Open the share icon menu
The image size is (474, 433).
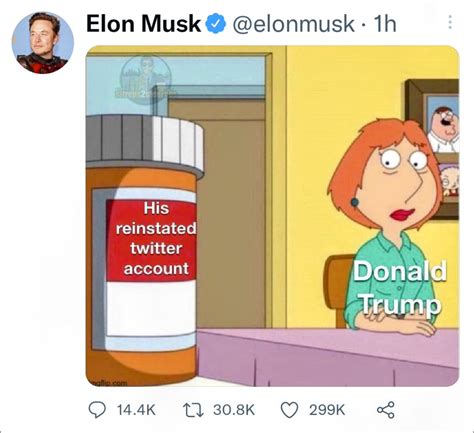(x=386, y=410)
